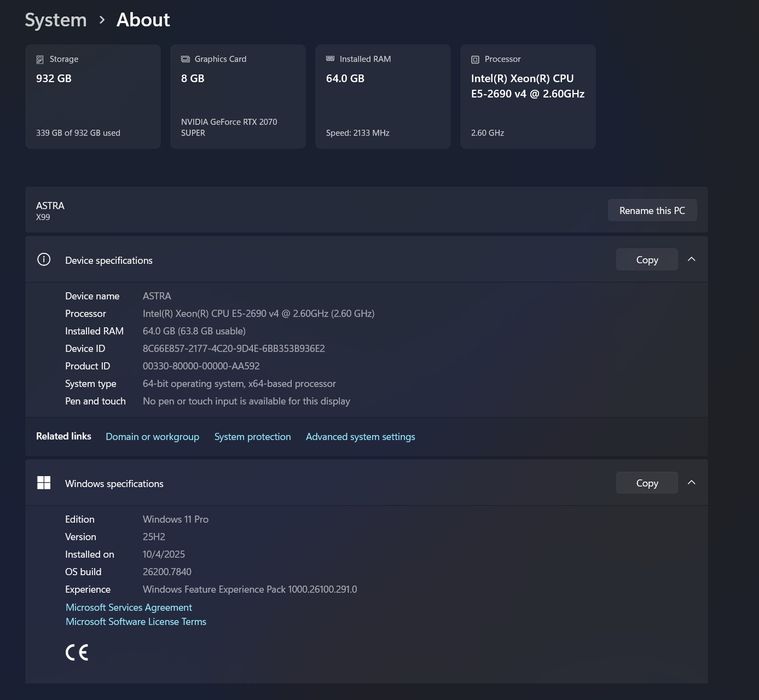Click the X99 model text
759x700 pixels.
43,217
